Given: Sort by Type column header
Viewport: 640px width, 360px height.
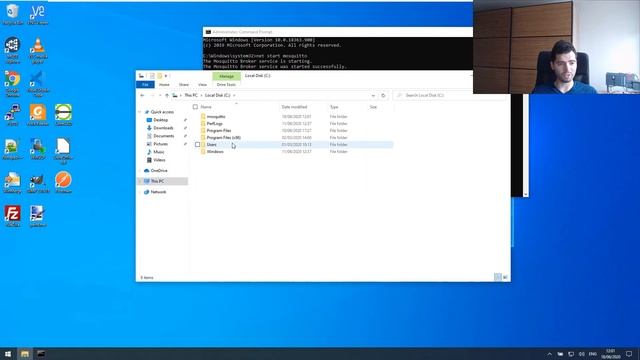Looking at the screenshot, I should click(334, 107).
